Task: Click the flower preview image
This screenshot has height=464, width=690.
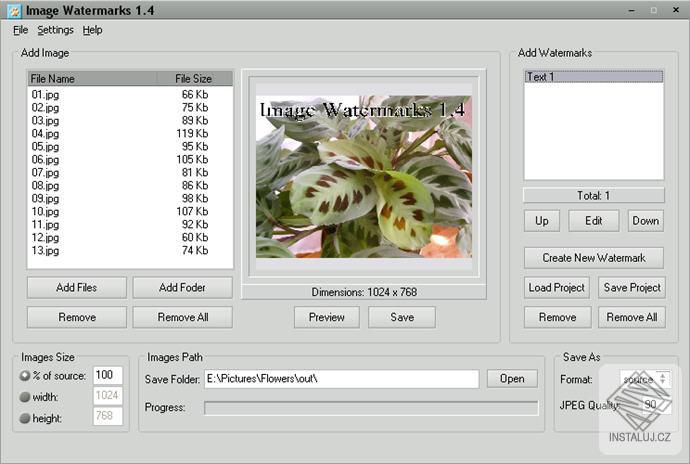Action: tap(363, 176)
